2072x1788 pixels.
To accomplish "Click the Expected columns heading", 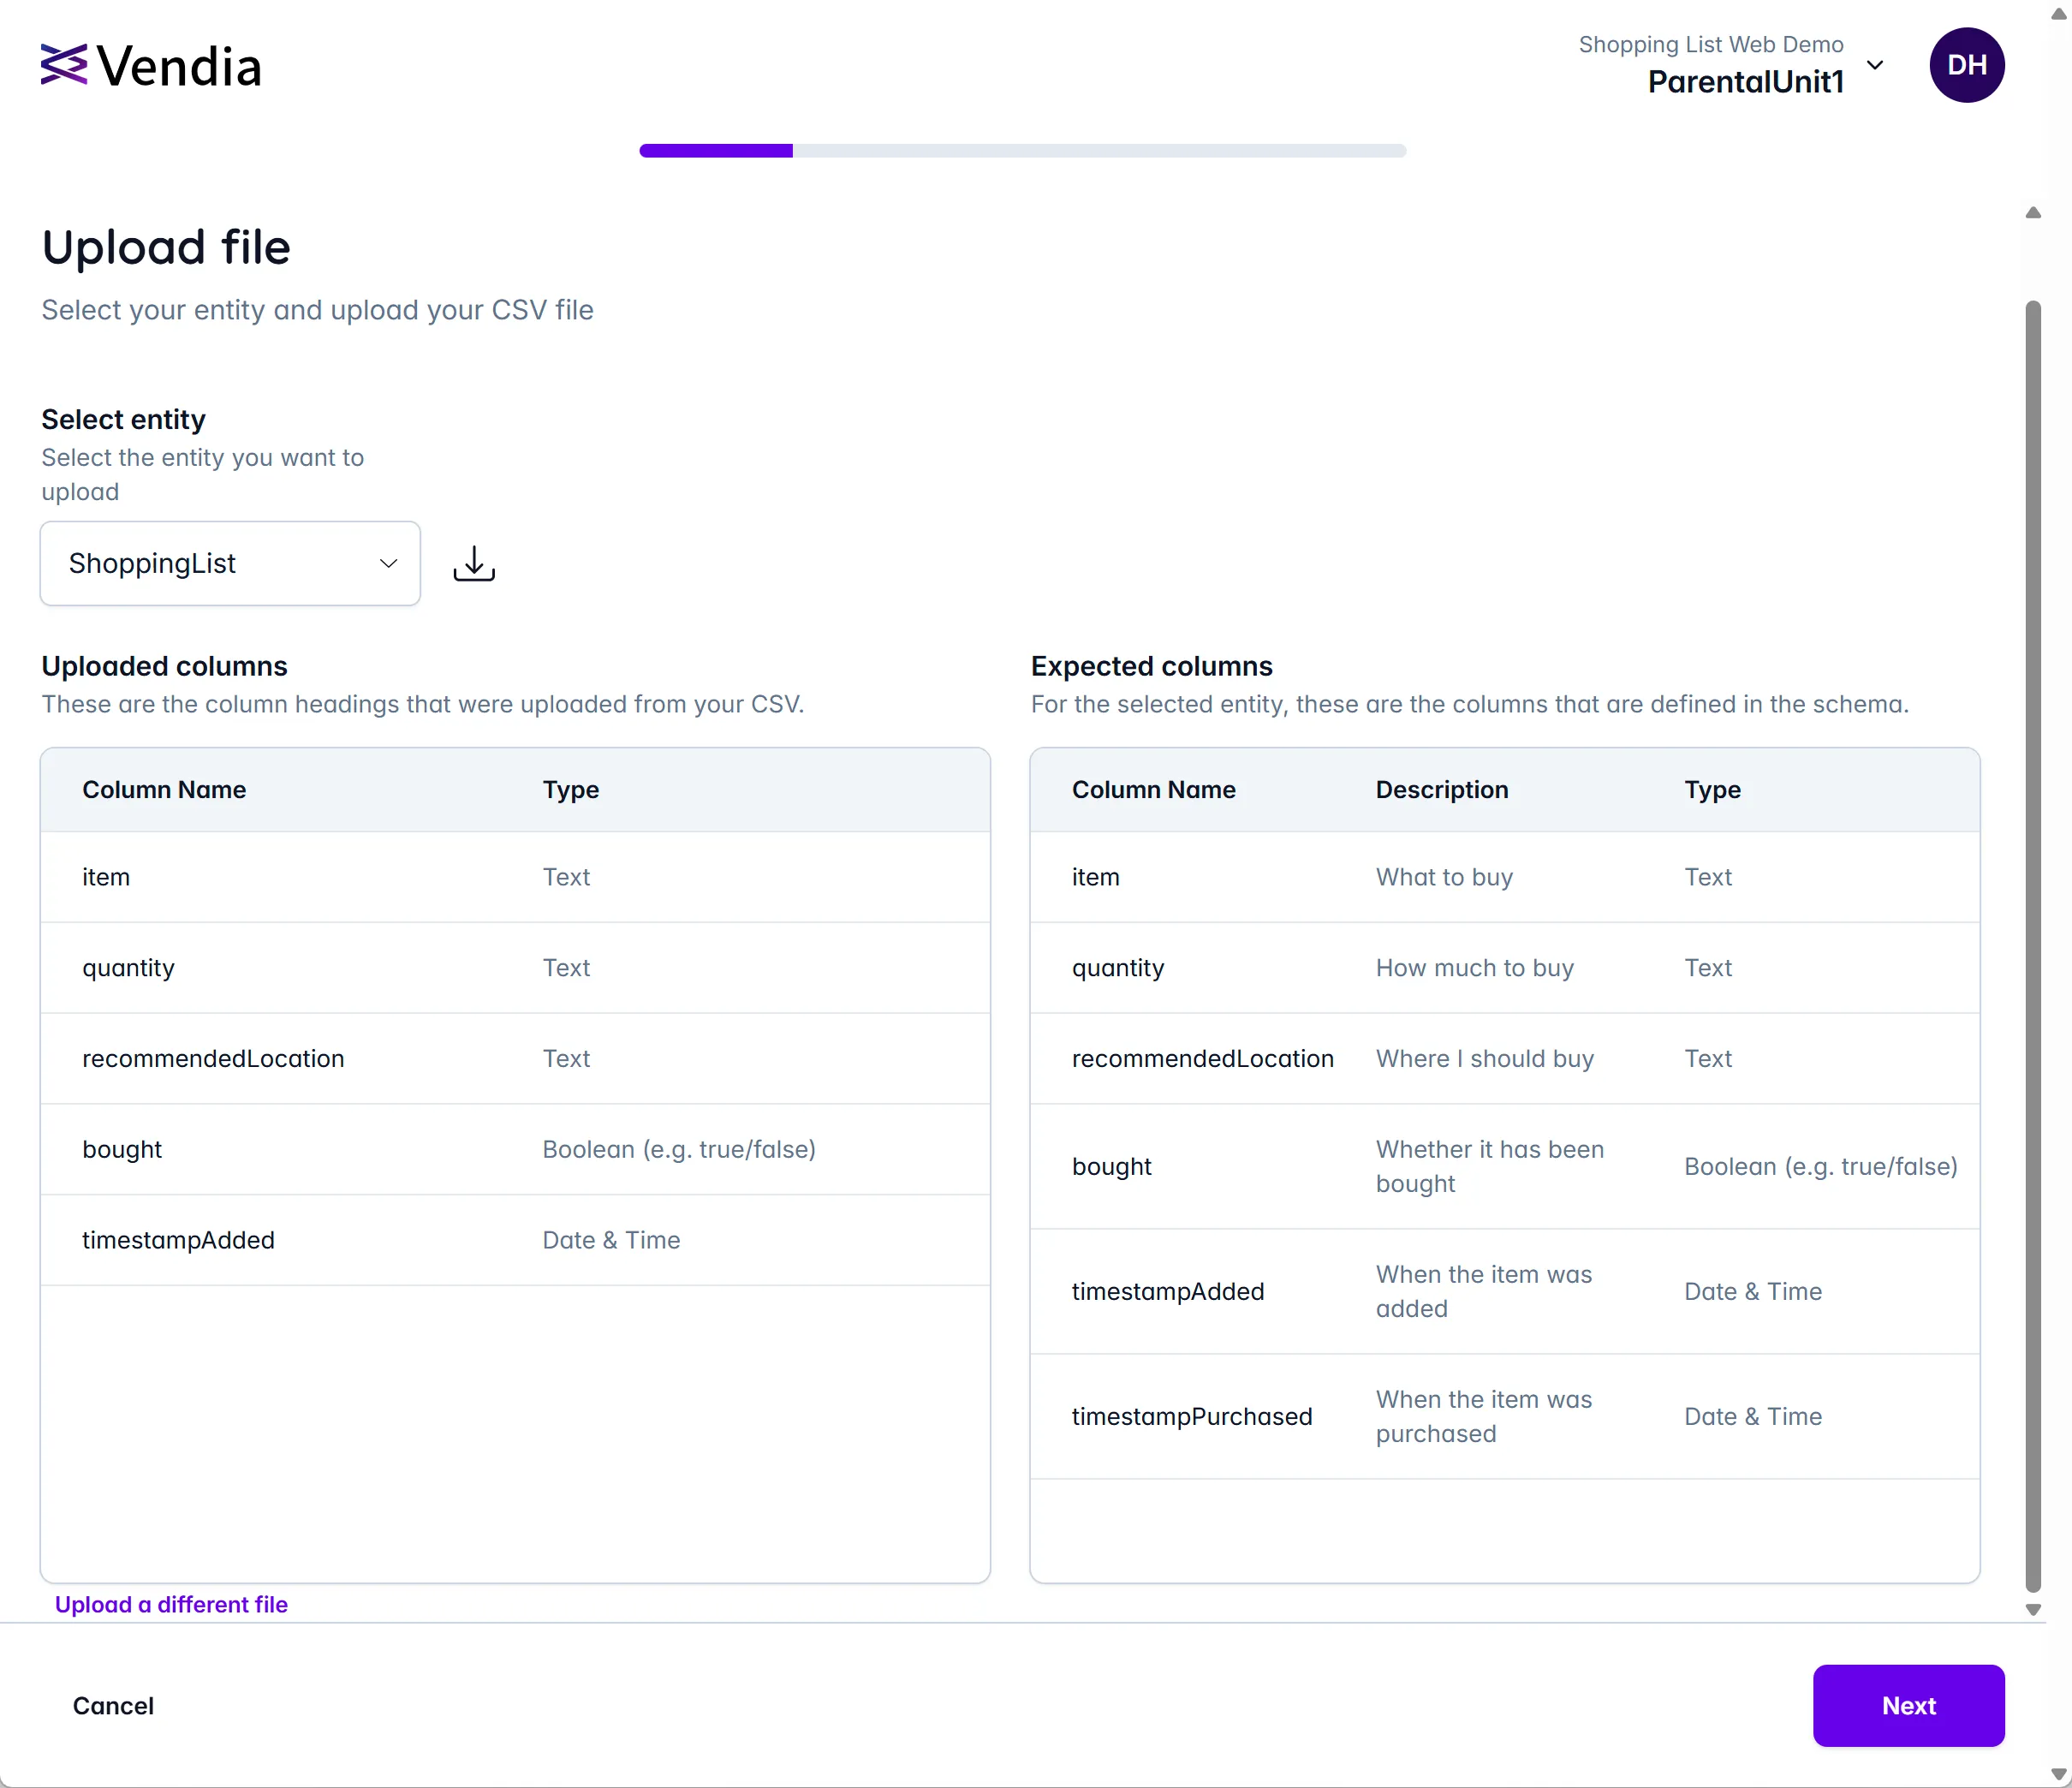I will (1152, 666).
